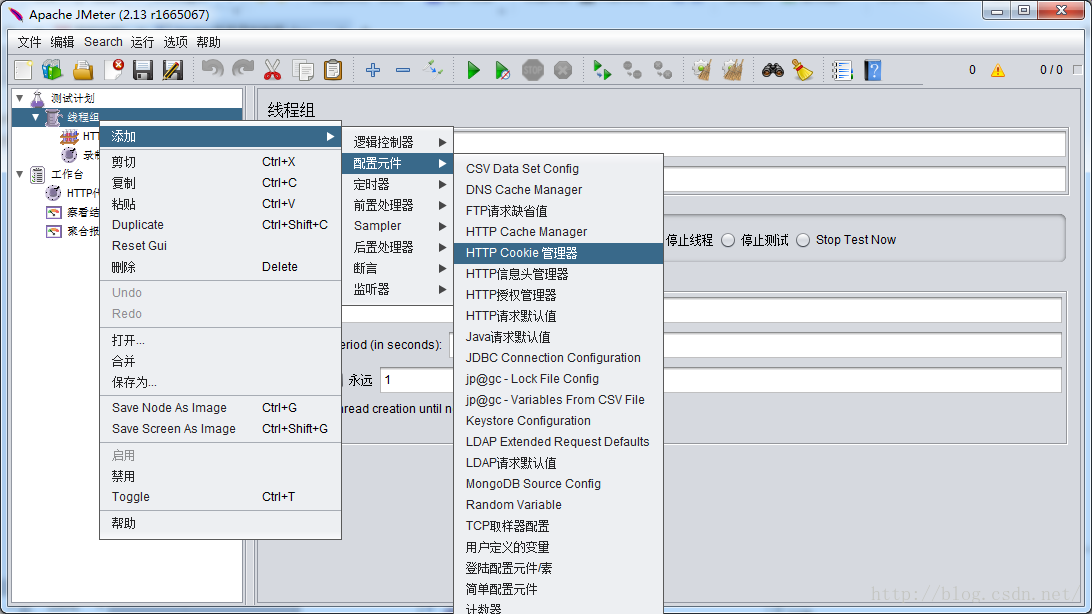
Task: Click the Open file folder icon
Action: click(x=83, y=70)
